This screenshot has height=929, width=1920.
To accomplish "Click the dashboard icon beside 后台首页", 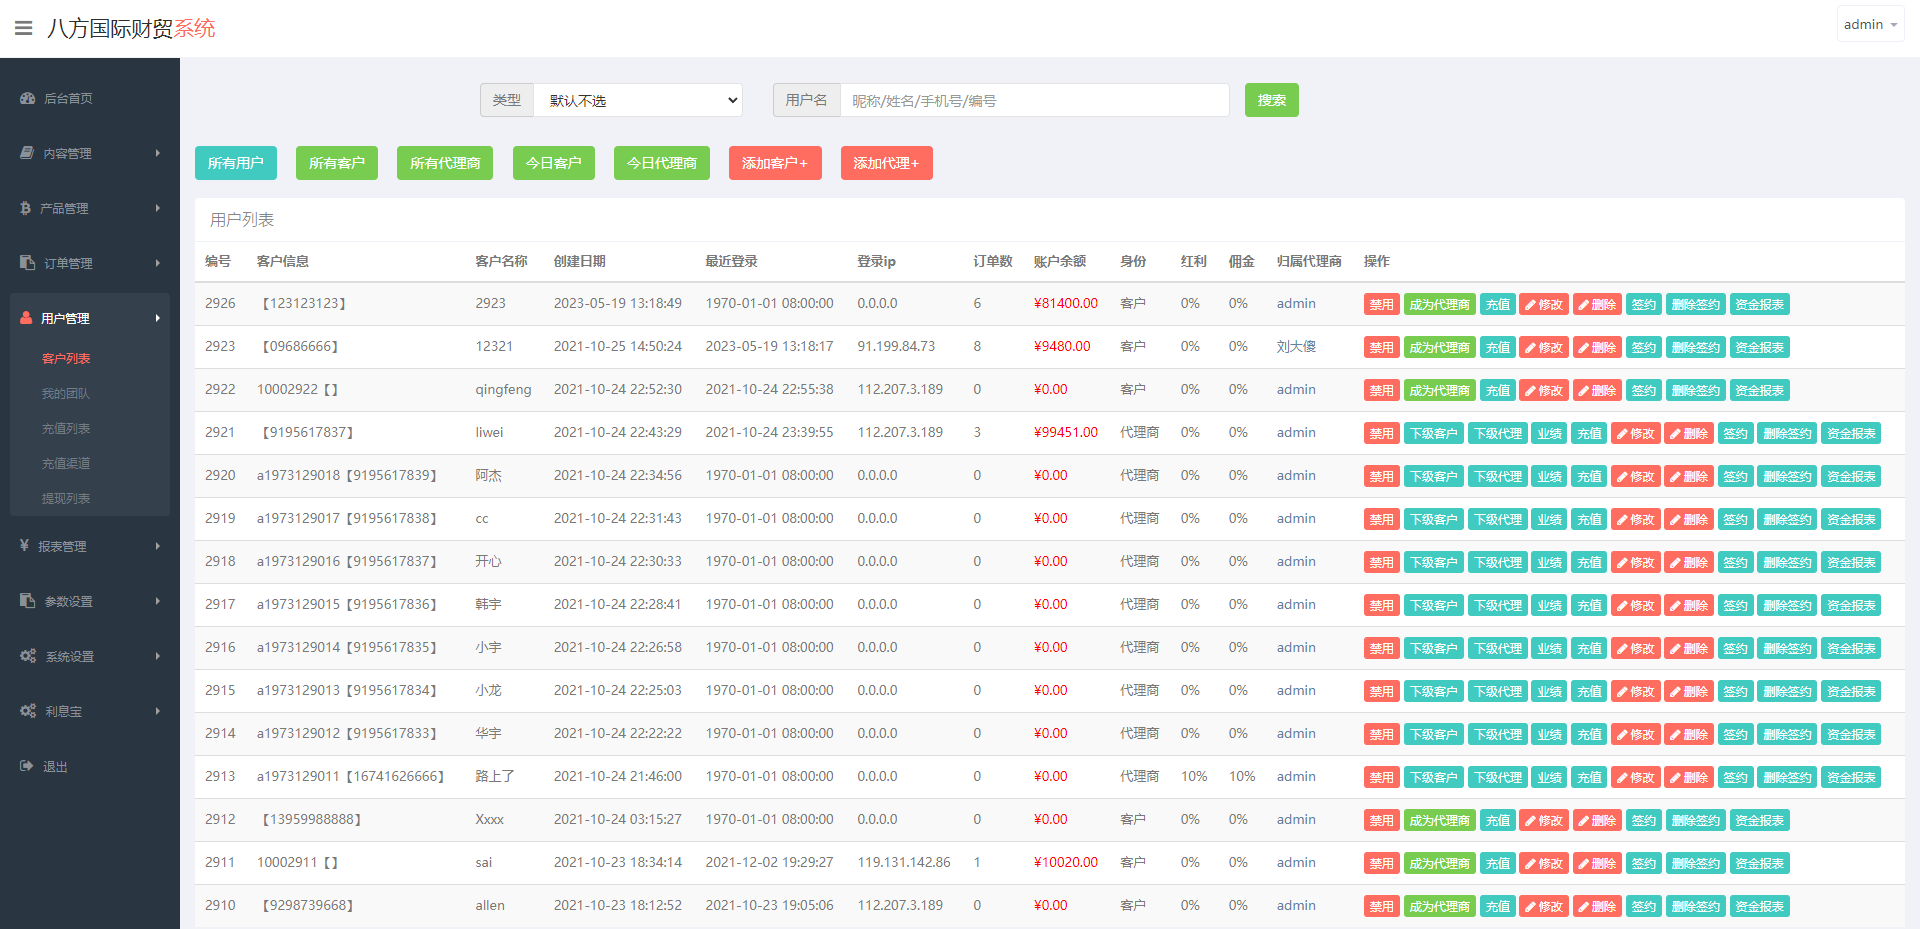I will coord(27,98).
